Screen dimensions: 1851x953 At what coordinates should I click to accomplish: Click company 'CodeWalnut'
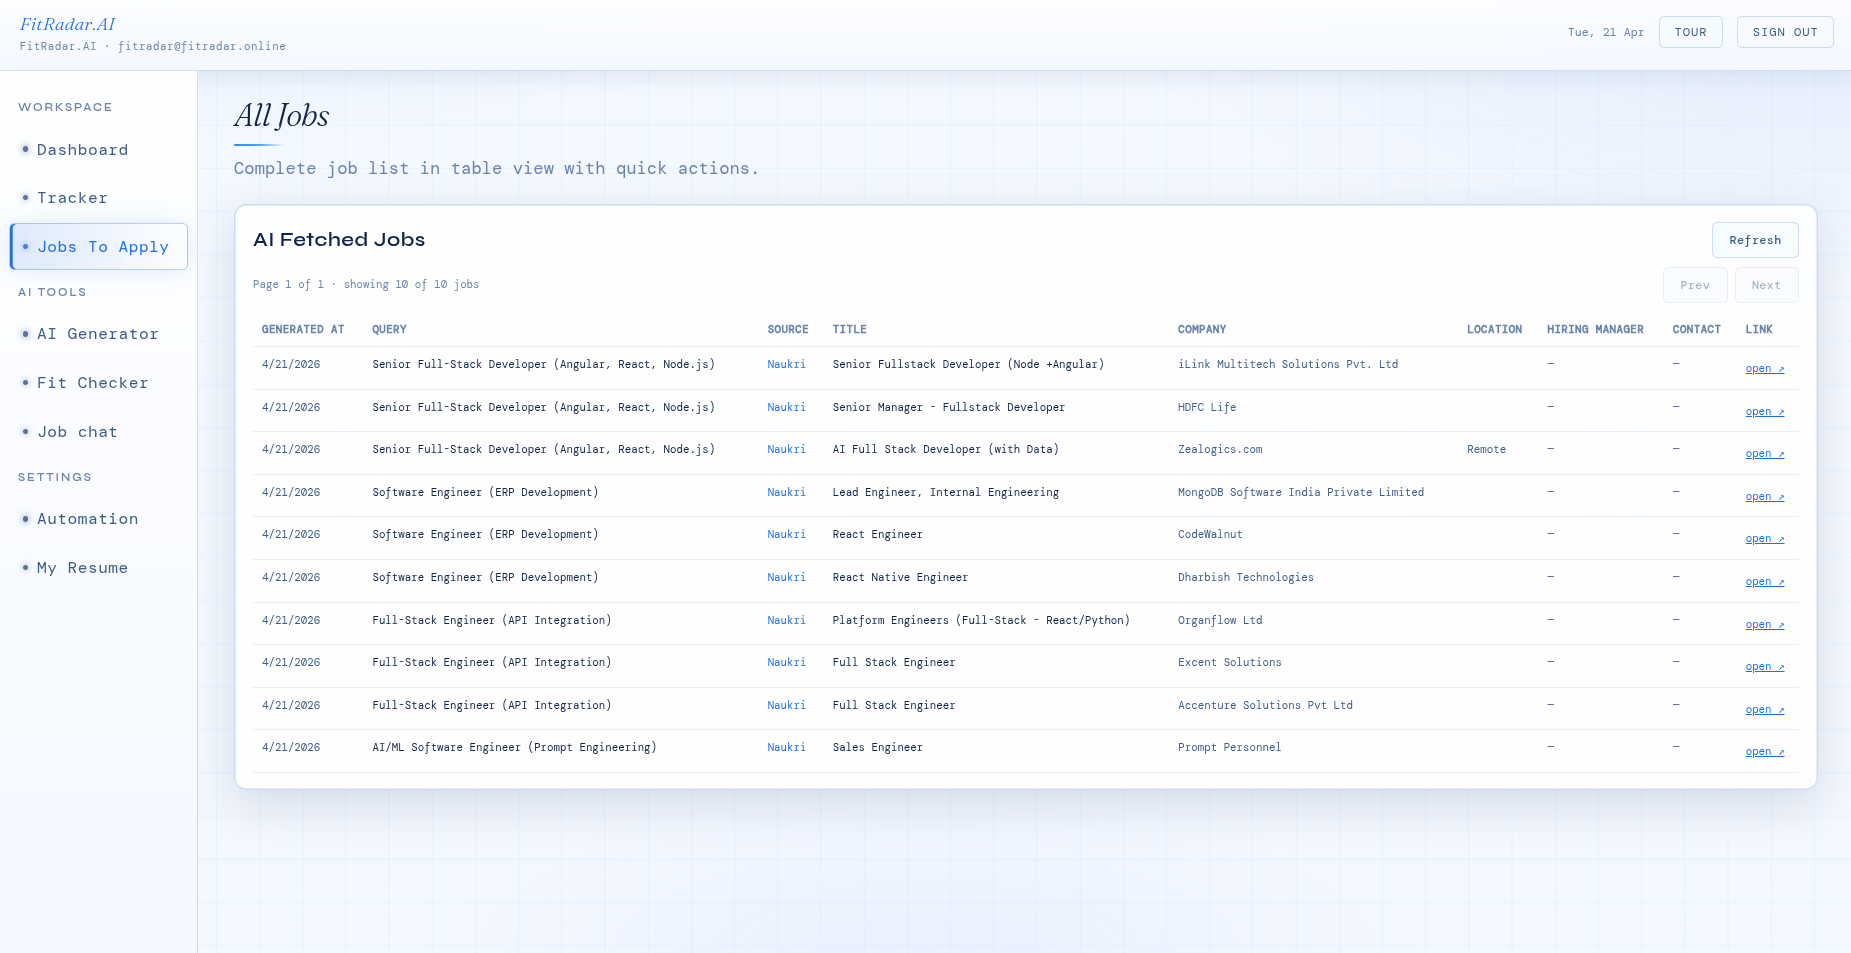point(1210,534)
